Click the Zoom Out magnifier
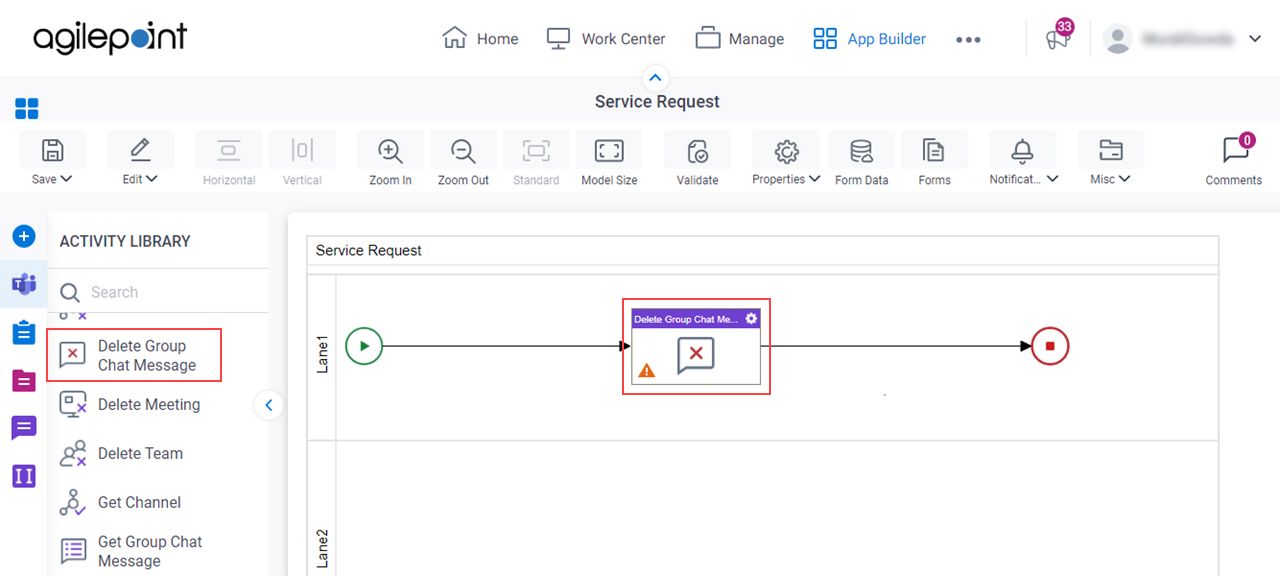This screenshot has height=576, width=1280. click(463, 151)
